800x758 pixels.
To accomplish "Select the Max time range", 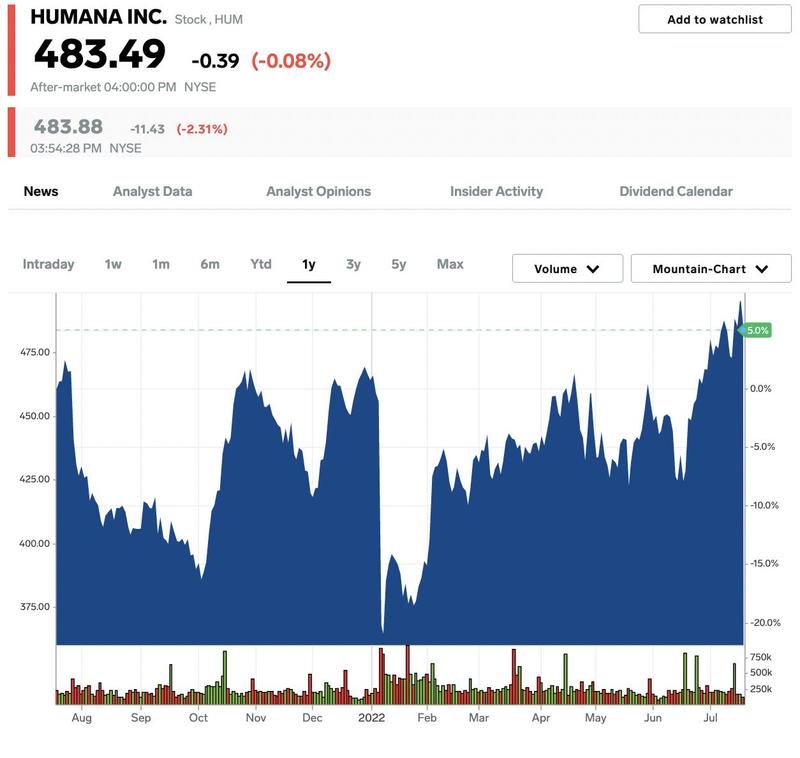I will (x=450, y=264).
